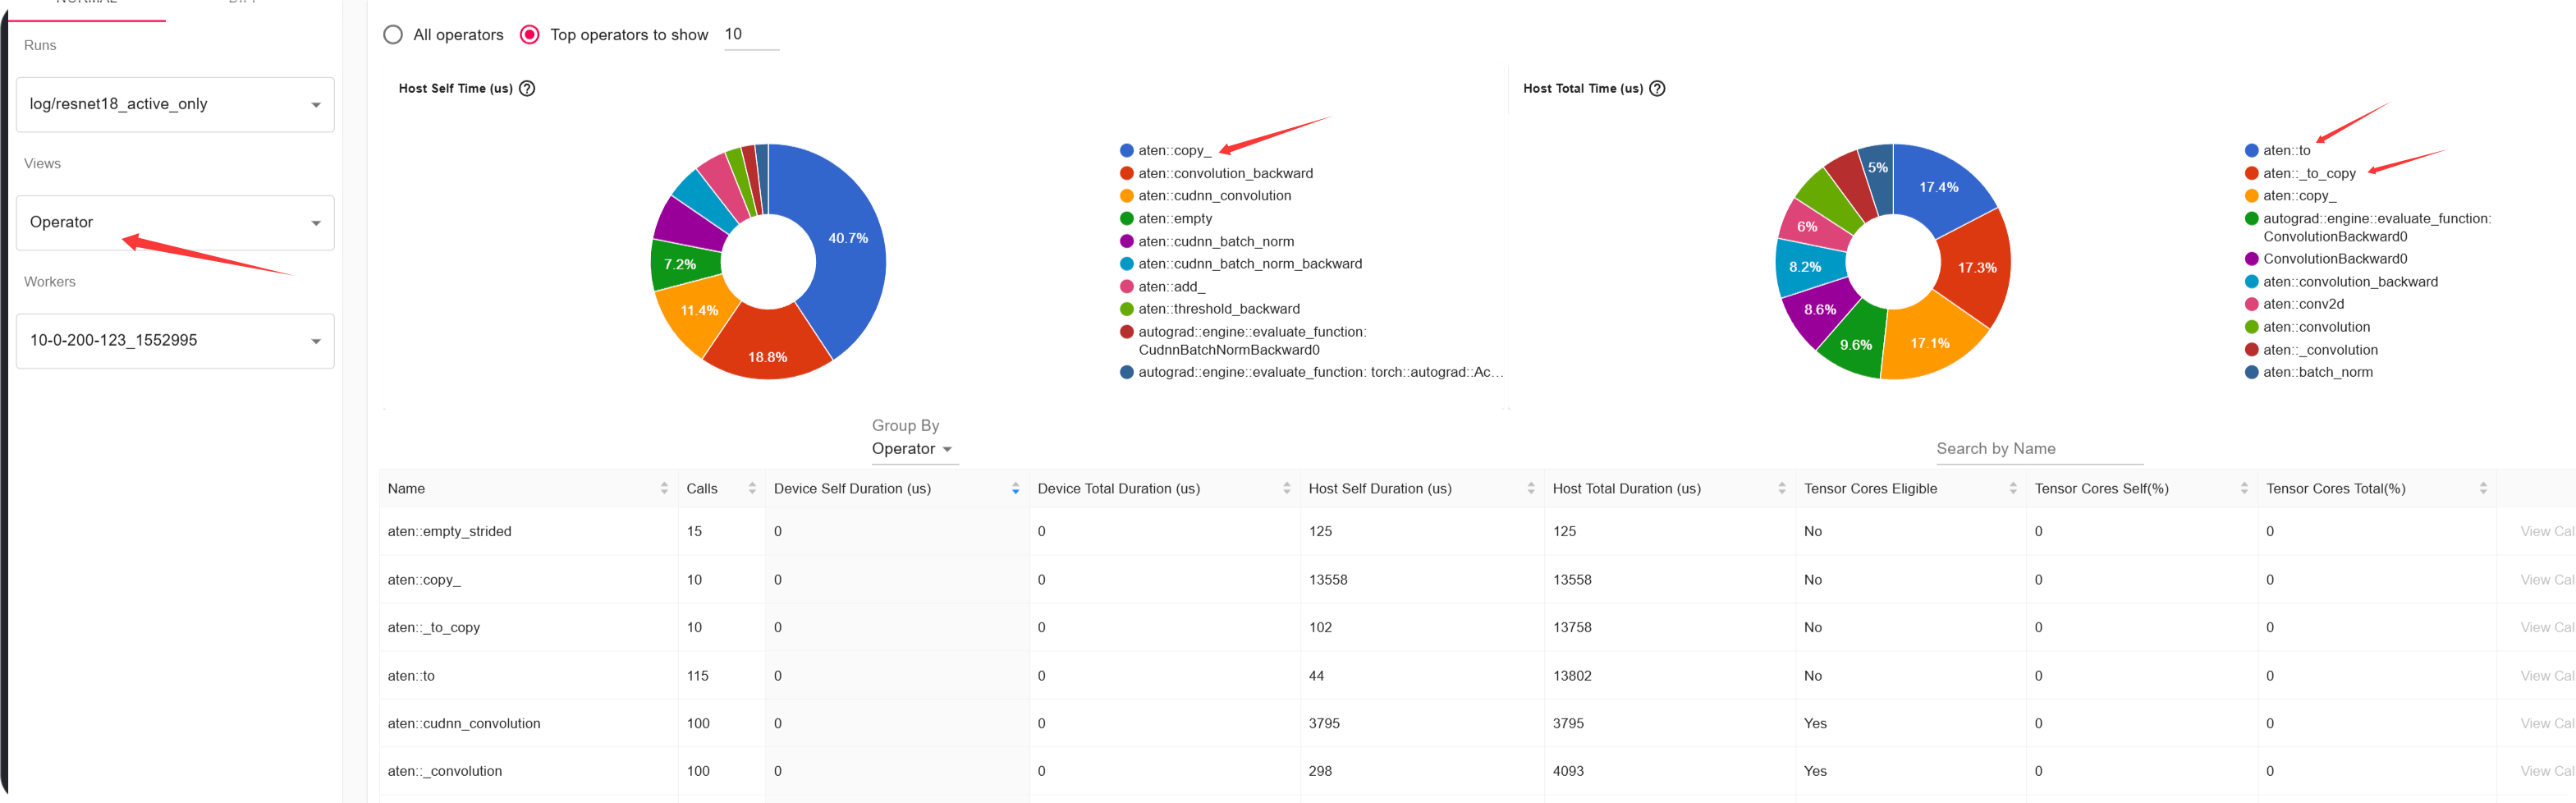Open the Runs dropdown log/resnet18_active_only
The width and height of the screenshot is (2576, 803).
pos(175,104)
